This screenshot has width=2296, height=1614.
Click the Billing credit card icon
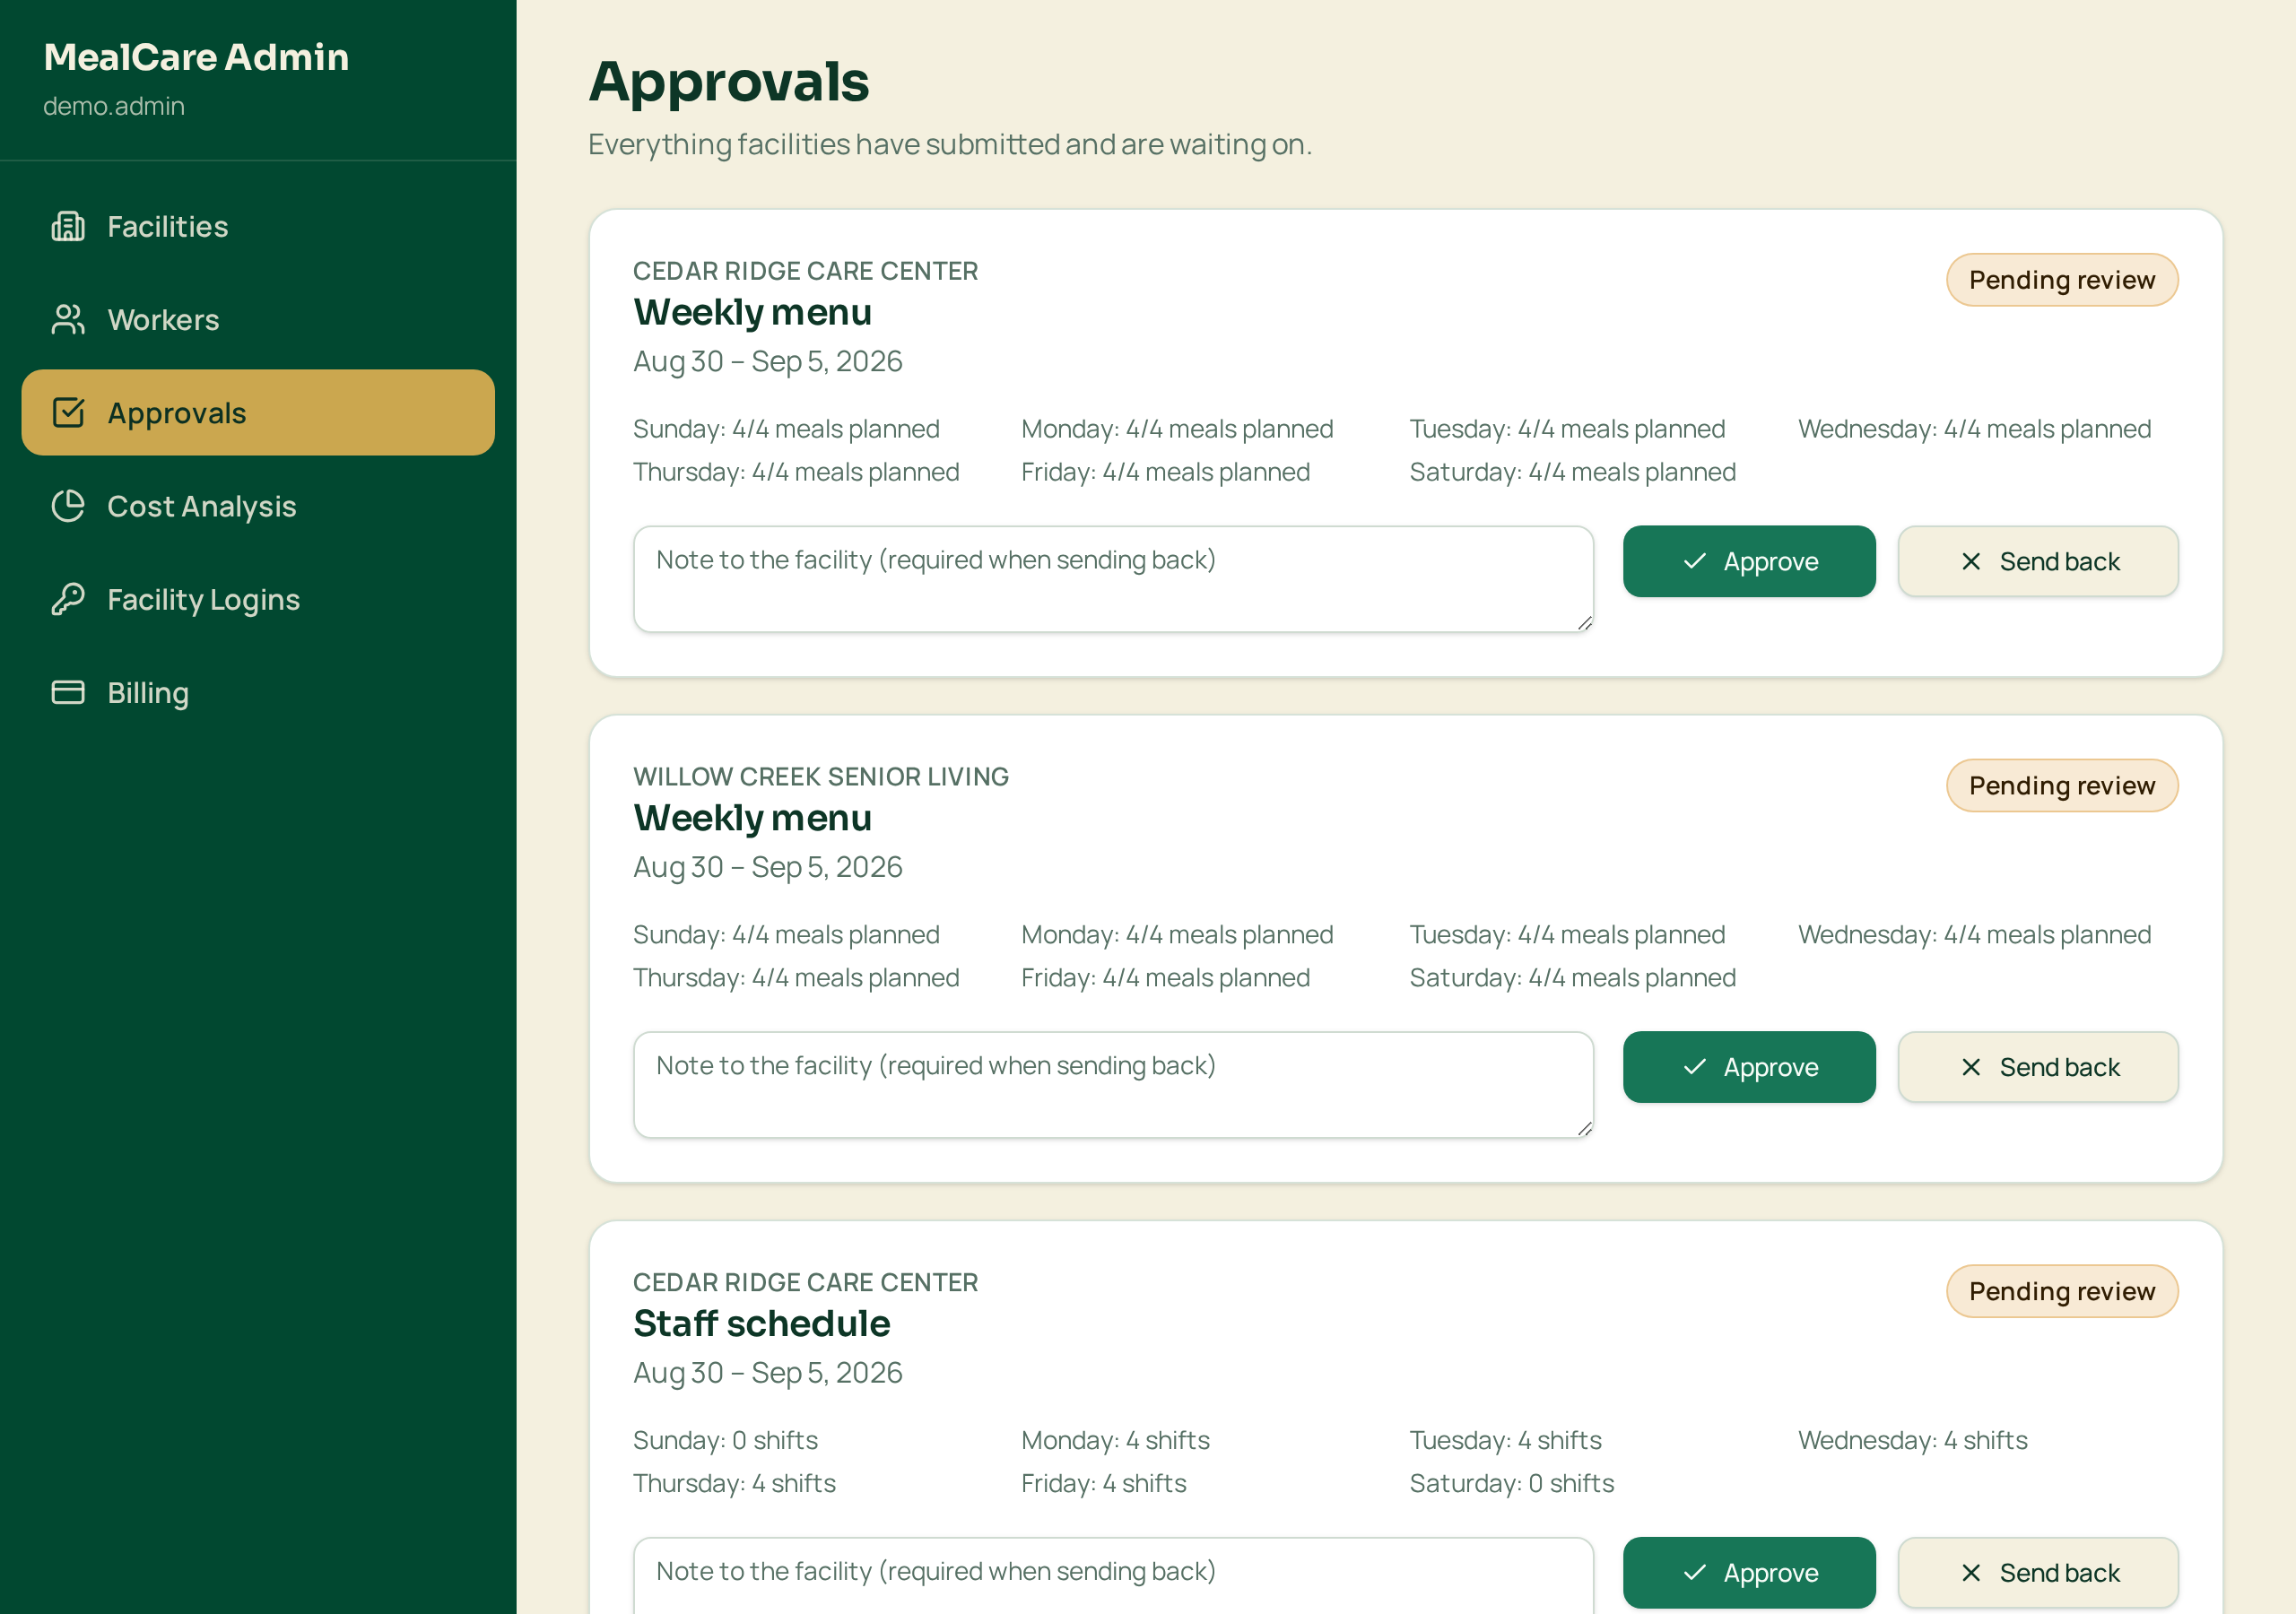click(x=68, y=692)
